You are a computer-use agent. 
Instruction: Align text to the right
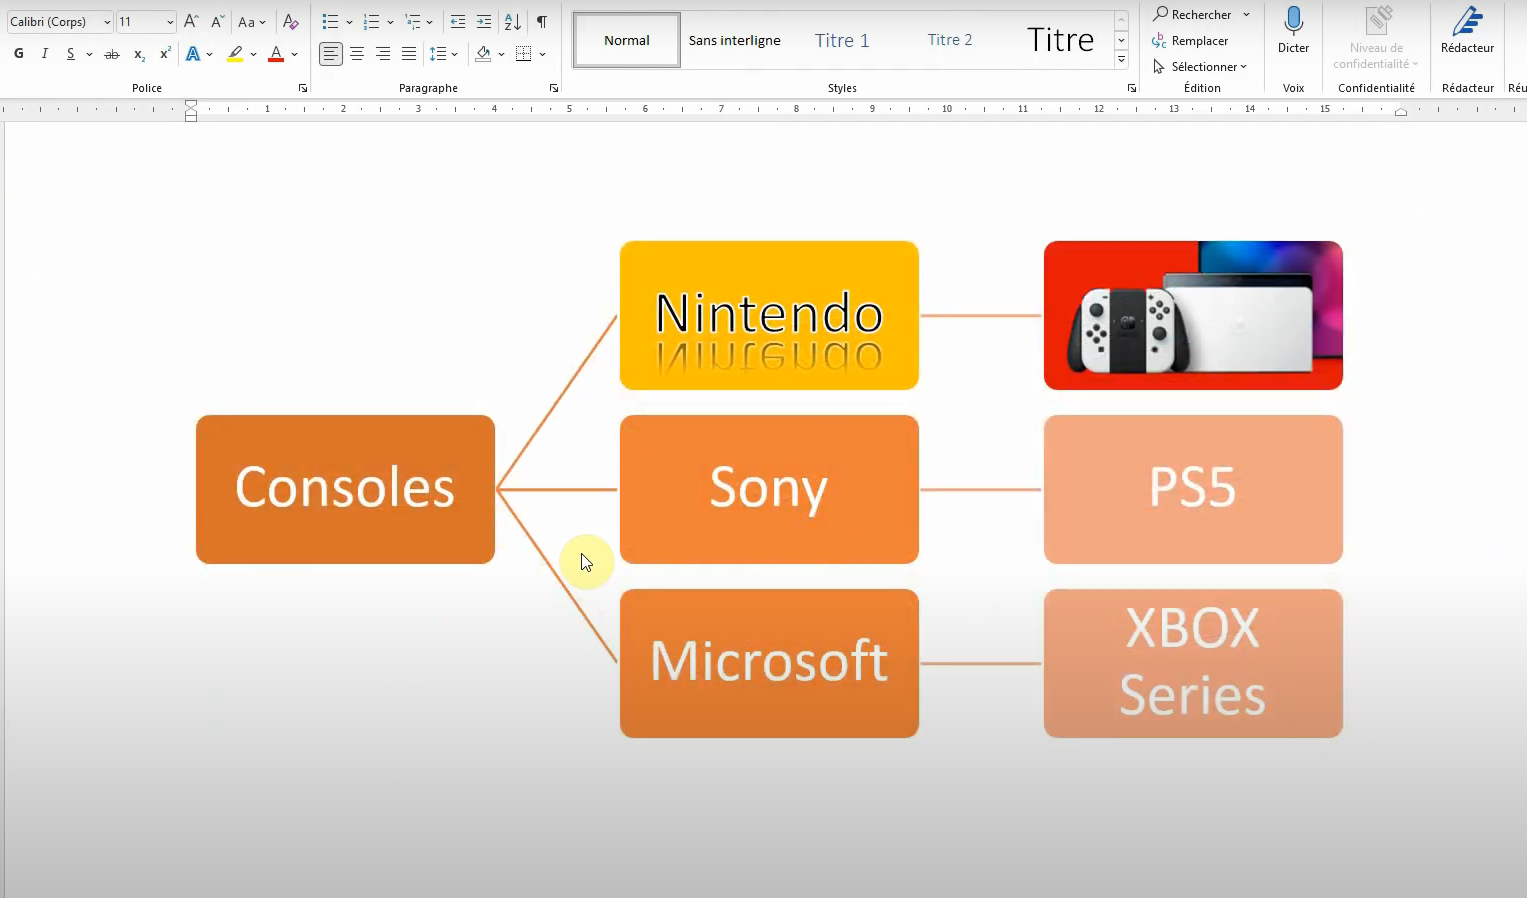point(383,54)
